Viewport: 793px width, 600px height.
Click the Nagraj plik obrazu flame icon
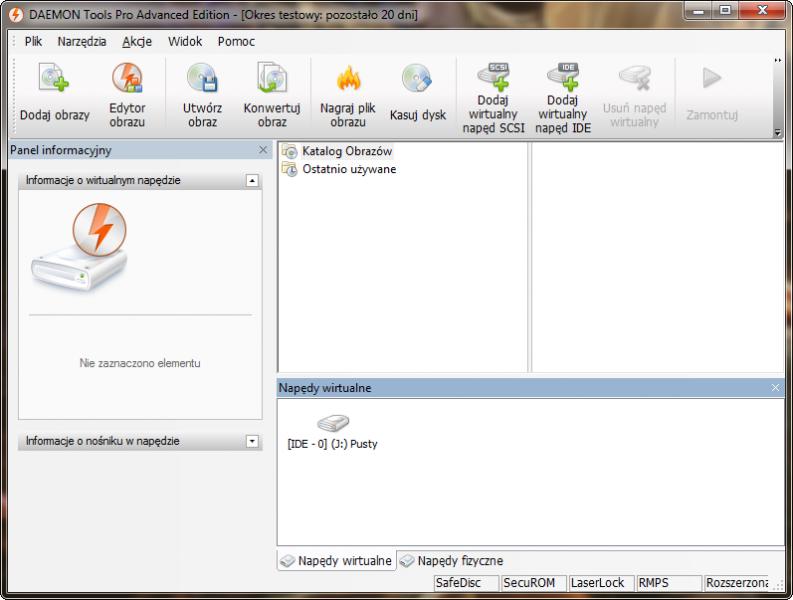[348, 78]
